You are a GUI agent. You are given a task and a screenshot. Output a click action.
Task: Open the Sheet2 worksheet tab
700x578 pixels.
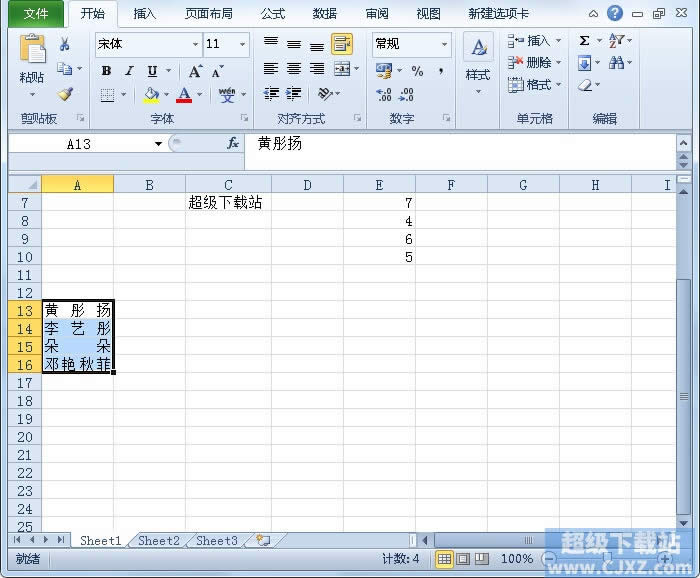pos(159,541)
